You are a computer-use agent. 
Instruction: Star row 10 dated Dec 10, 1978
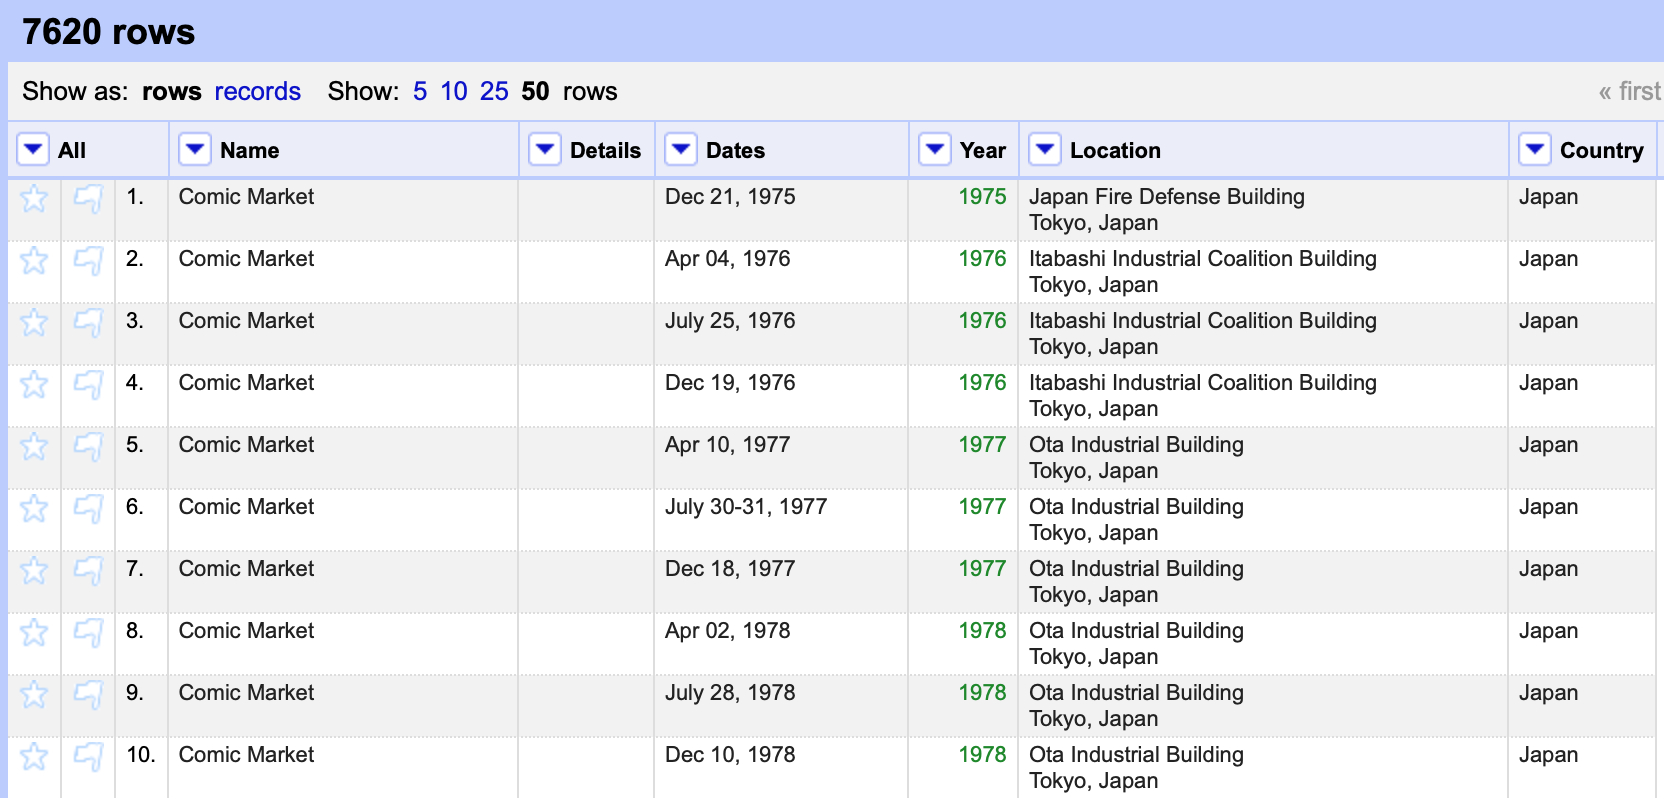(34, 757)
